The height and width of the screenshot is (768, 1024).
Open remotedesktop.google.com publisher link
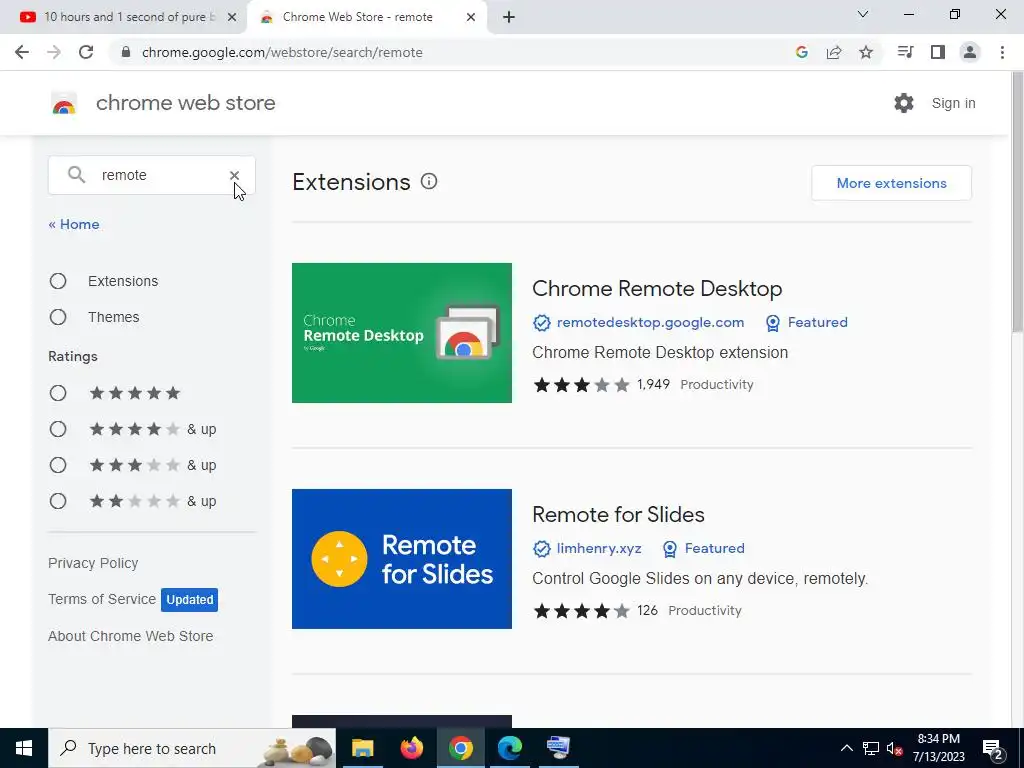(650, 323)
